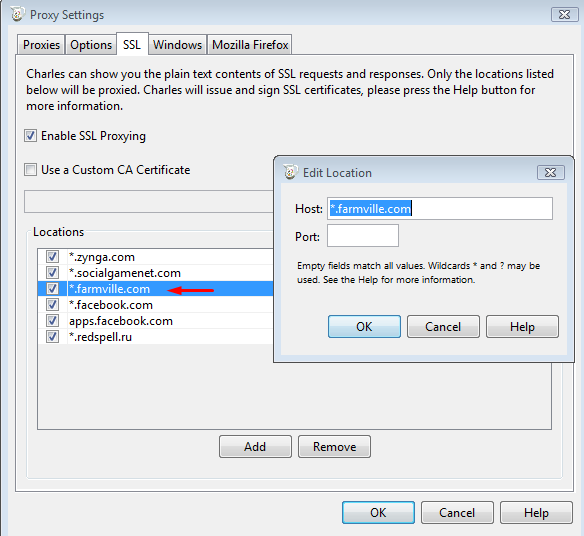Select the *.farmville.com list entry
This screenshot has width=584, height=536.
pos(156,289)
